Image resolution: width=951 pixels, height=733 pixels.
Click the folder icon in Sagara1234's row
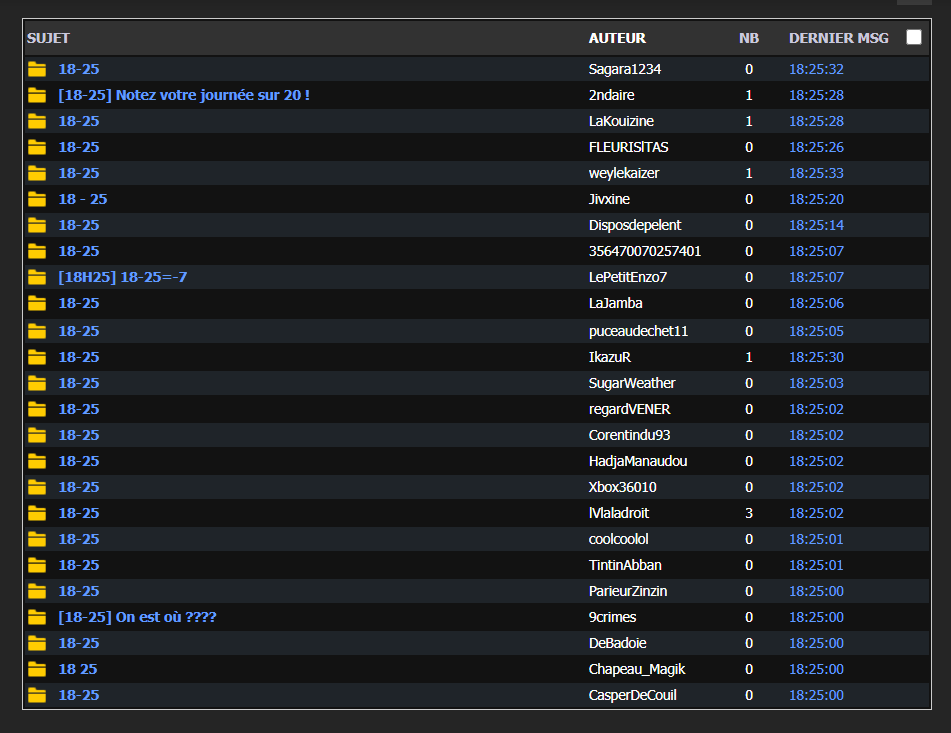tap(37, 69)
